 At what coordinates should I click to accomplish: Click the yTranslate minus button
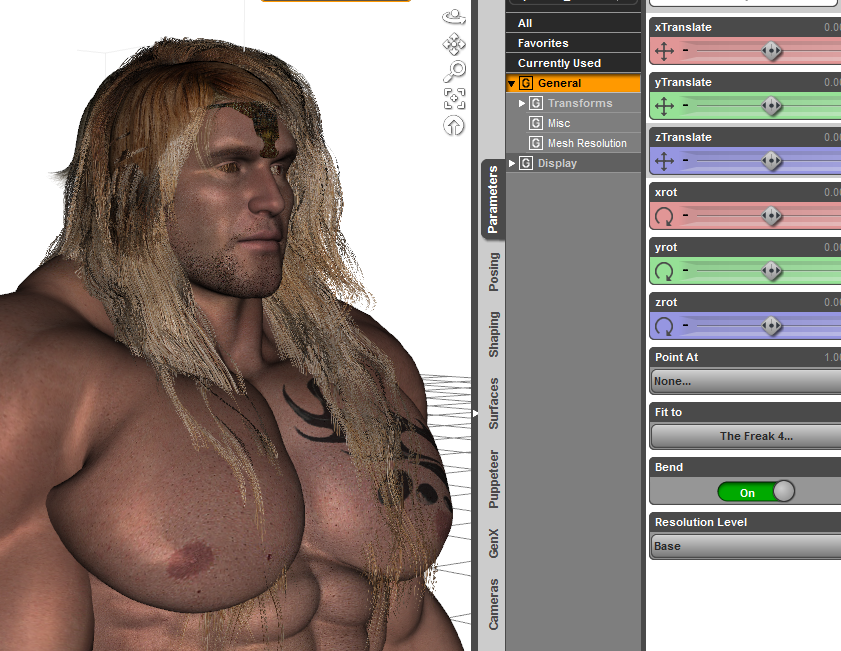[685, 105]
